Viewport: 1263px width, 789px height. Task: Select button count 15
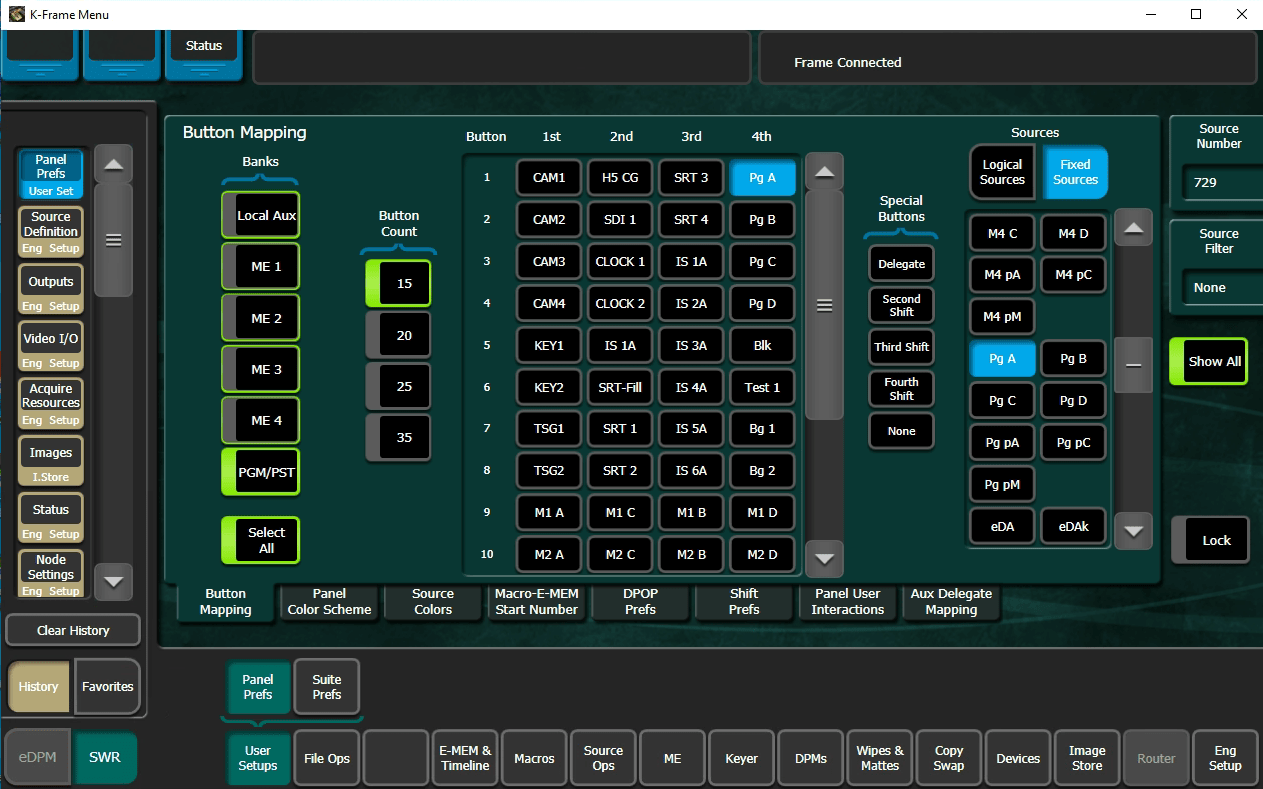[x=398, y=283]
